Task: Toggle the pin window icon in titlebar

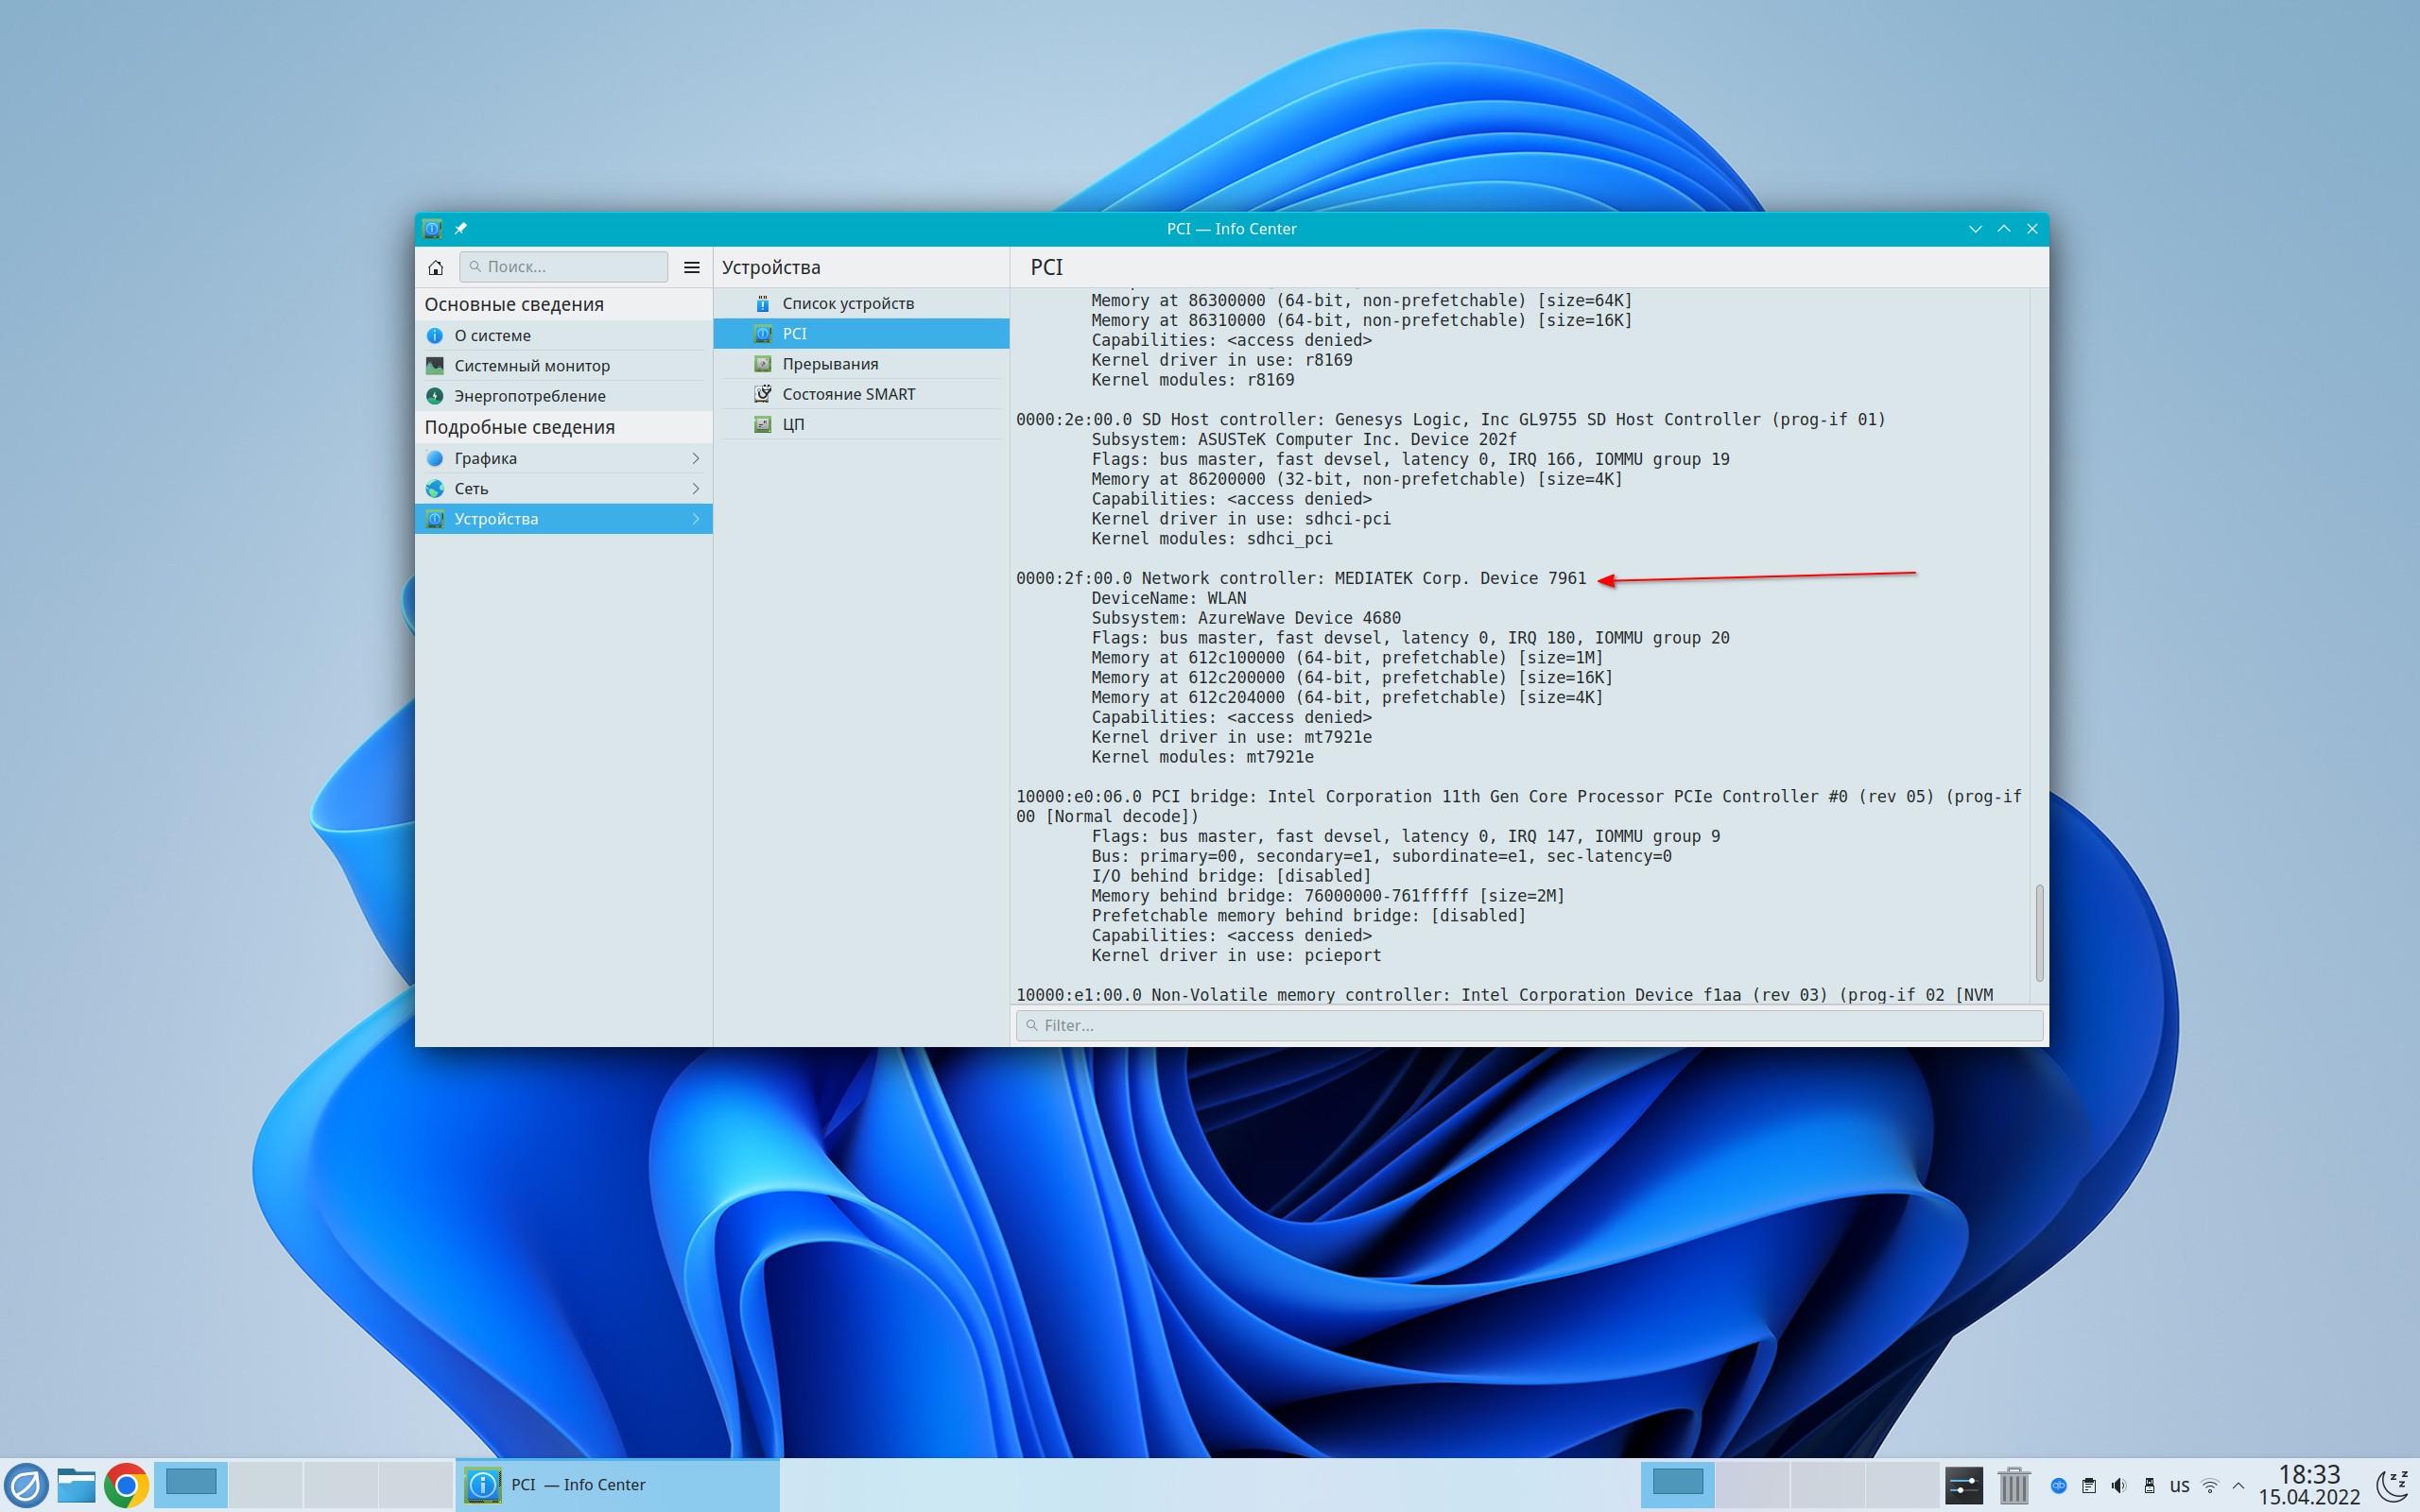Action: pyautogui.click(x=461, y=229)
